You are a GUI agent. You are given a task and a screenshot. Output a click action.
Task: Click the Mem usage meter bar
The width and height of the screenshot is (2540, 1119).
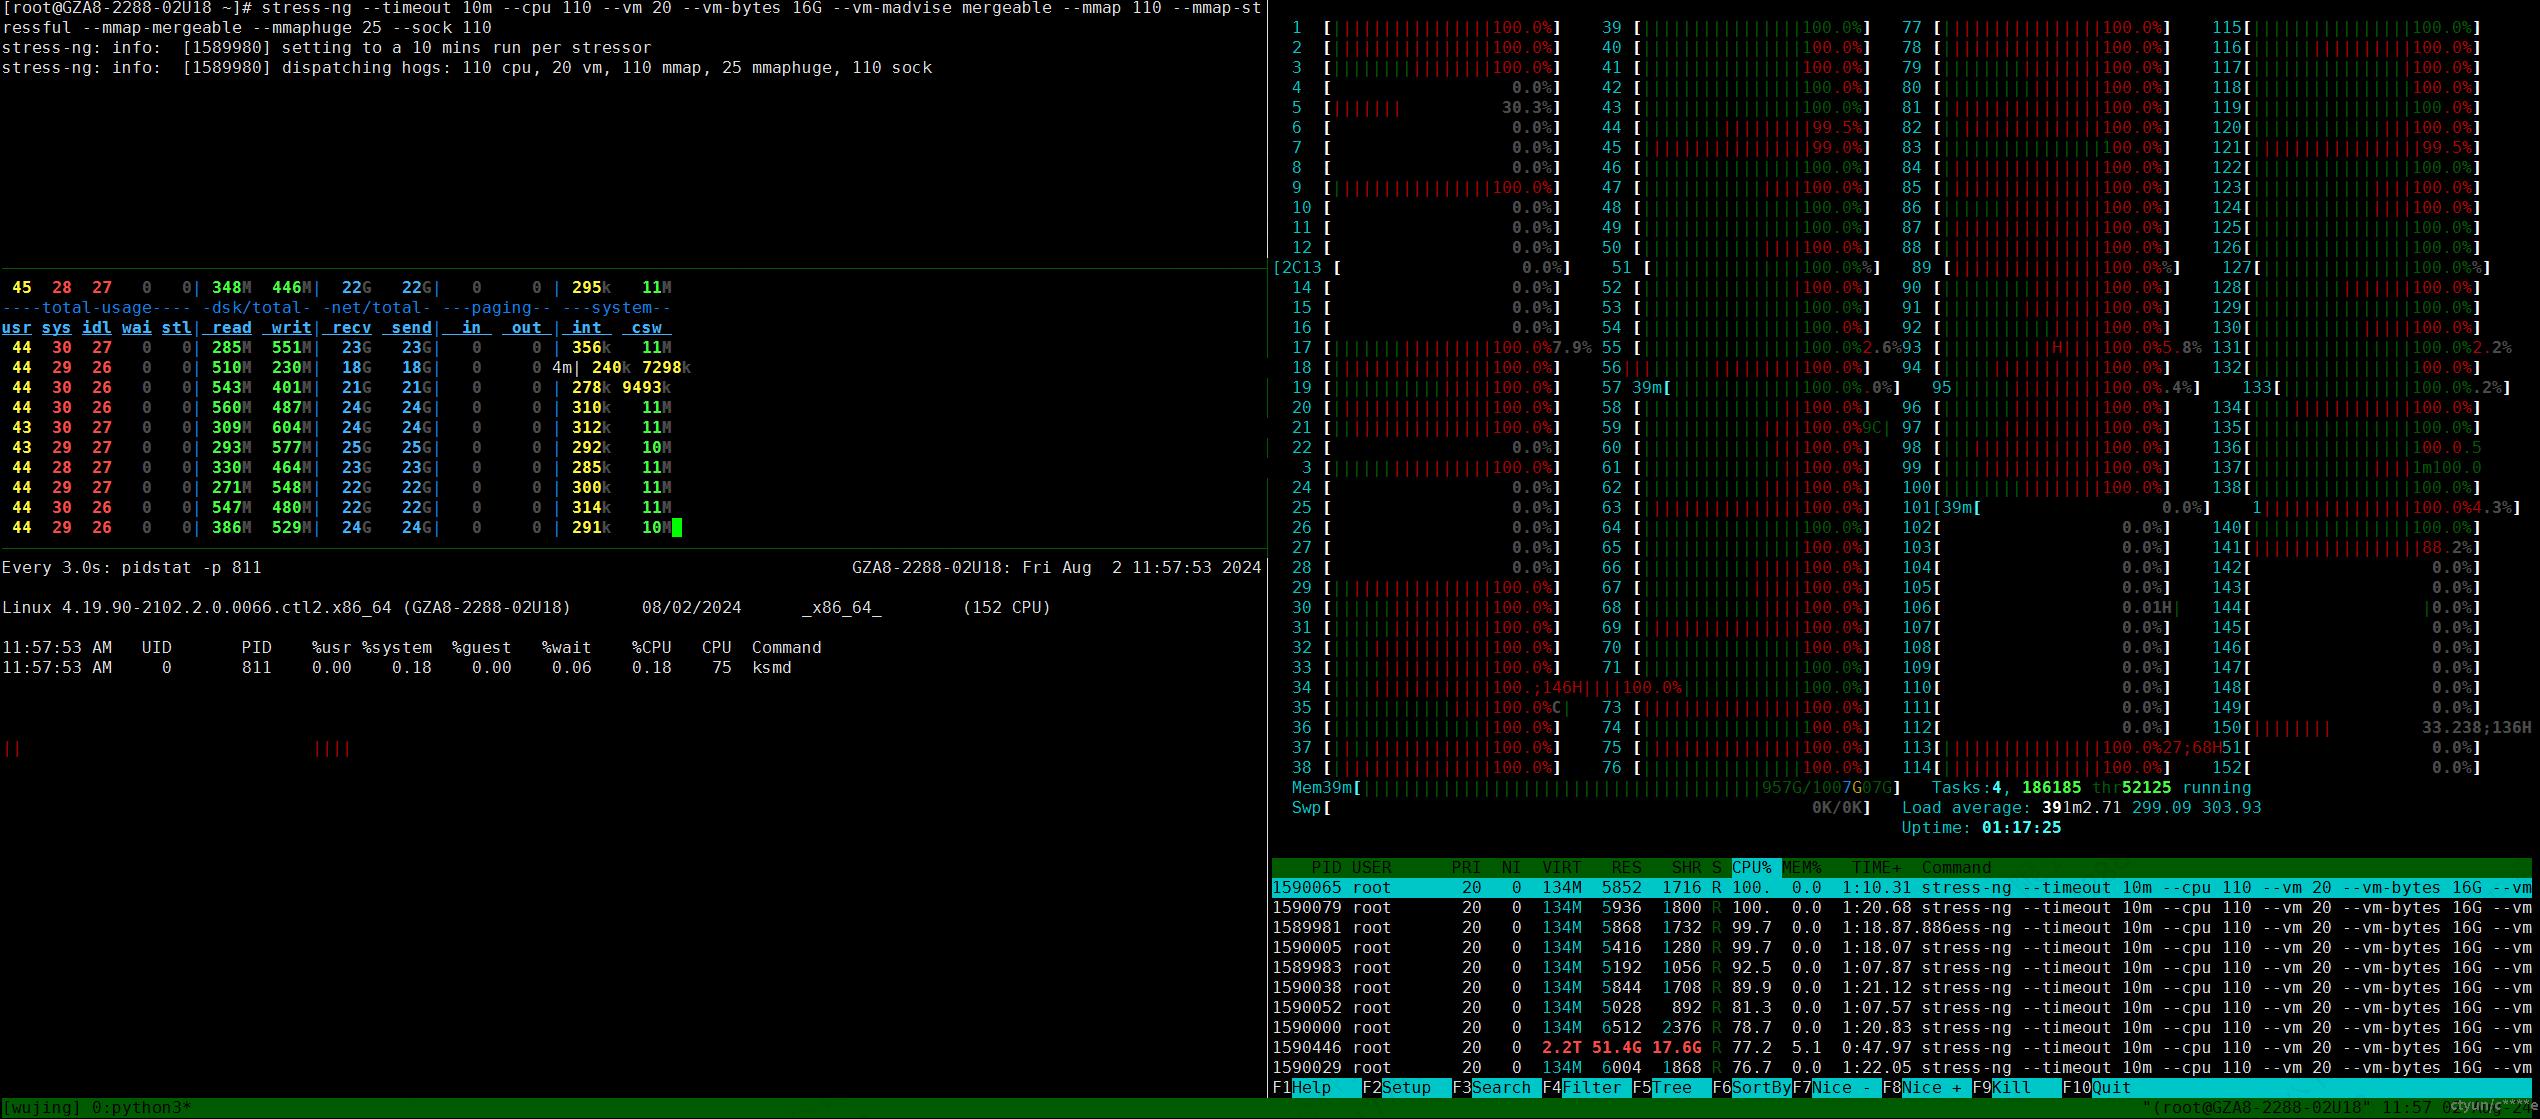pyautogui.click(x=1596, y=787)
